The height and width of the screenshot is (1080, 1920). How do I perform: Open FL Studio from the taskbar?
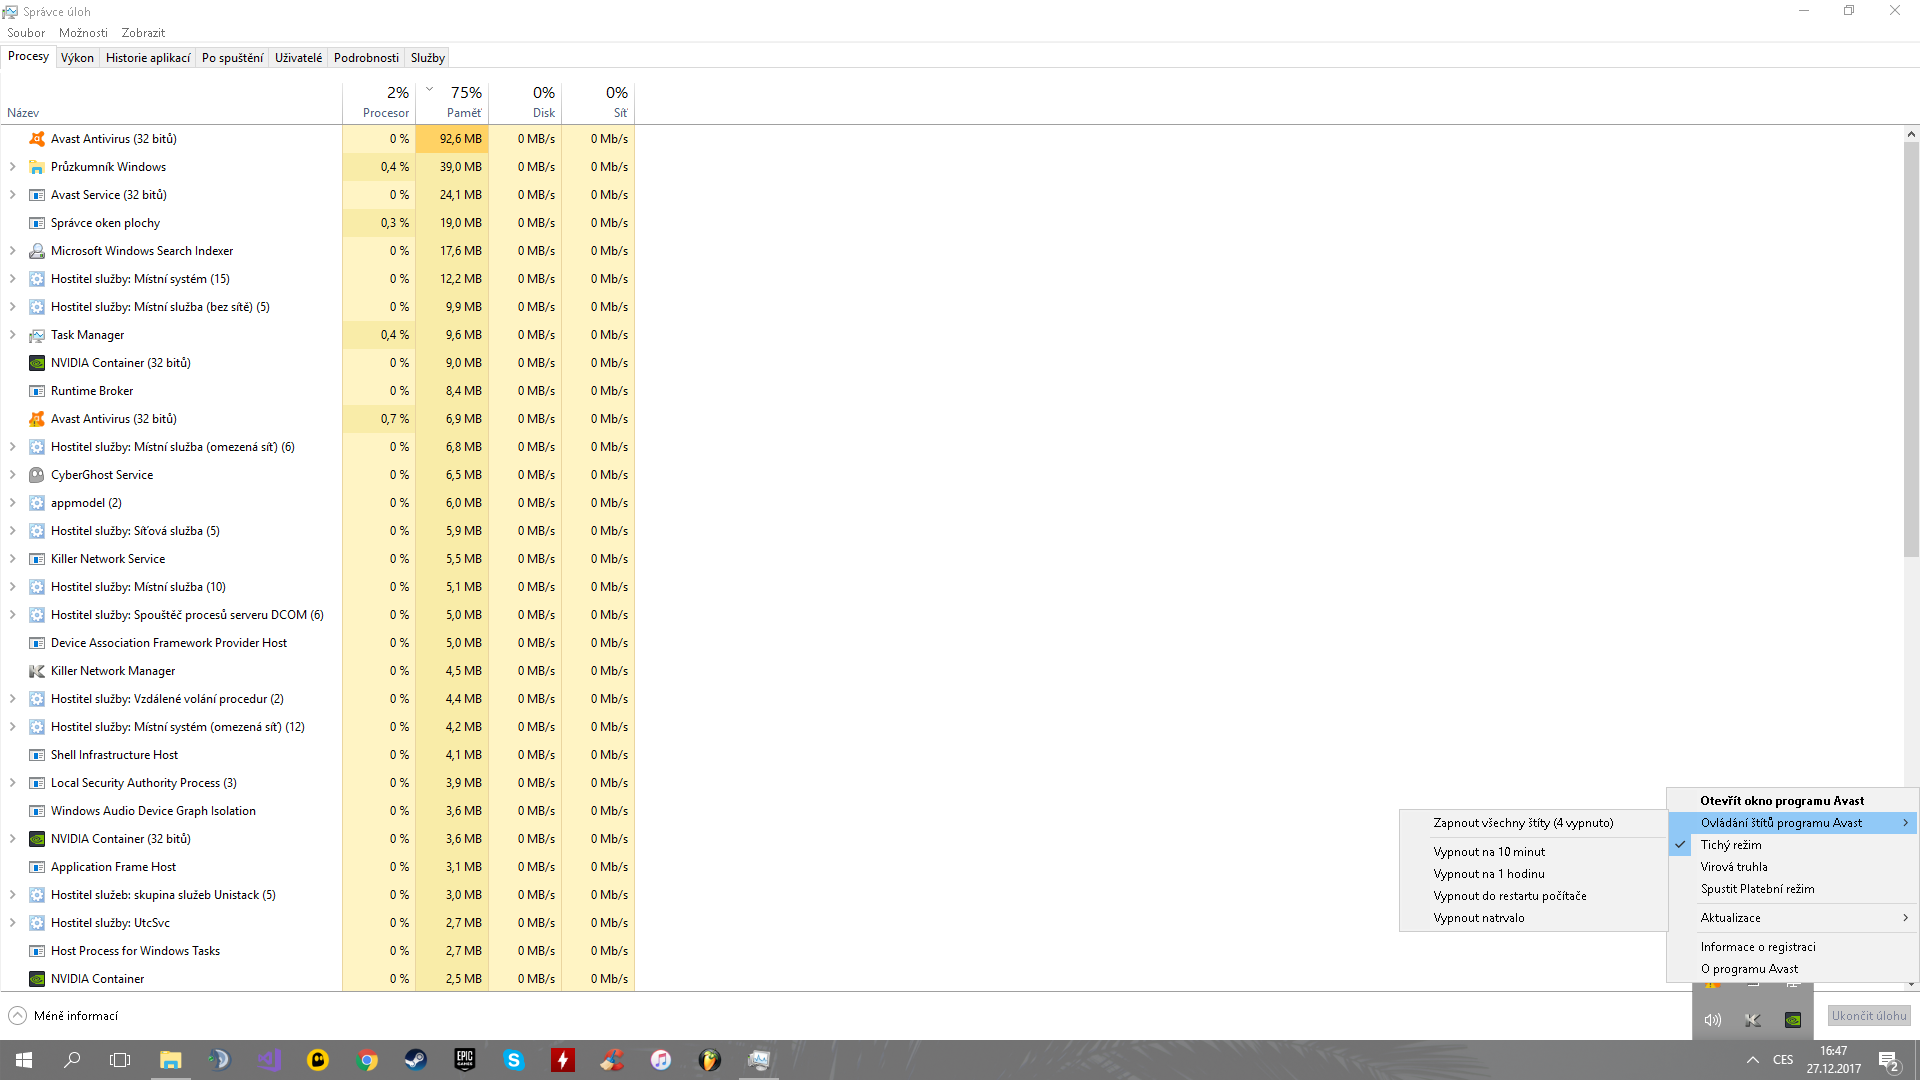(x=710, y=1060)
